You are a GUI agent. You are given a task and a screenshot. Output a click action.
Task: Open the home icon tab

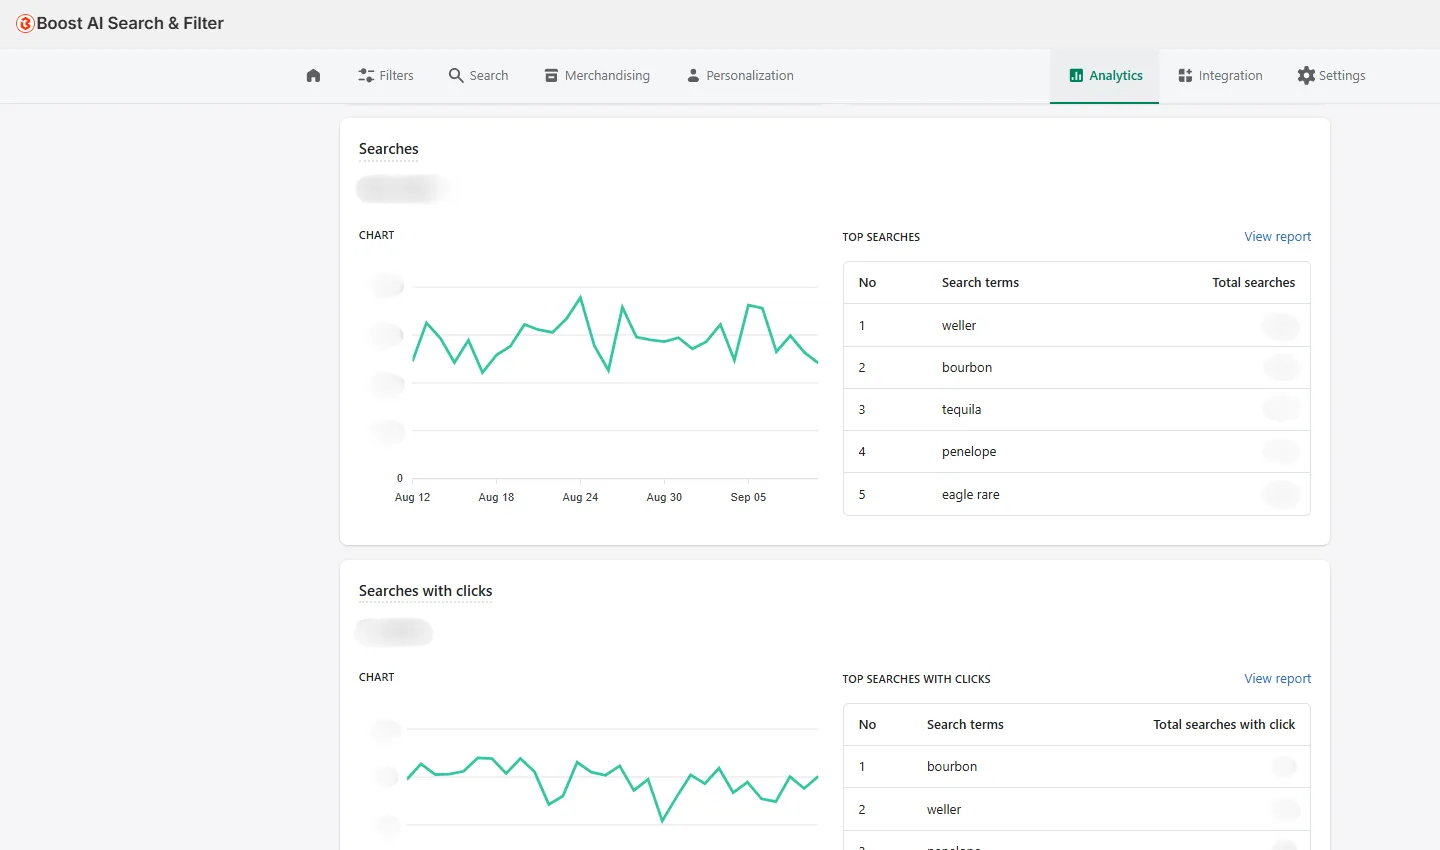coord(313,75)
